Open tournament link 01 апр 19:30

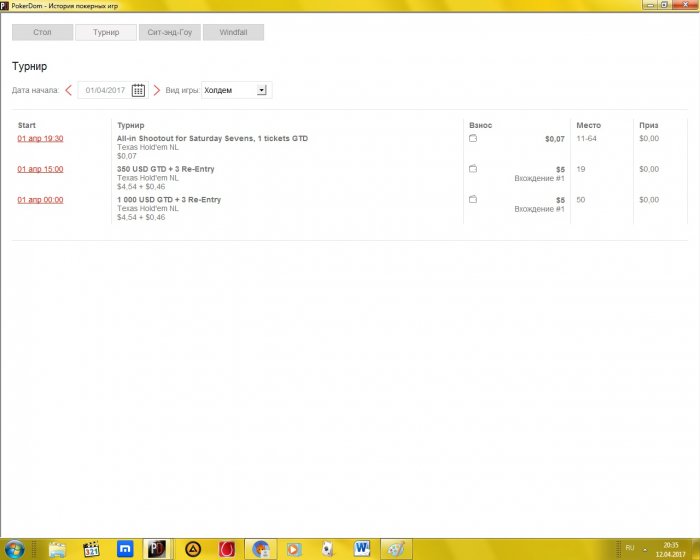coord(40,138)
